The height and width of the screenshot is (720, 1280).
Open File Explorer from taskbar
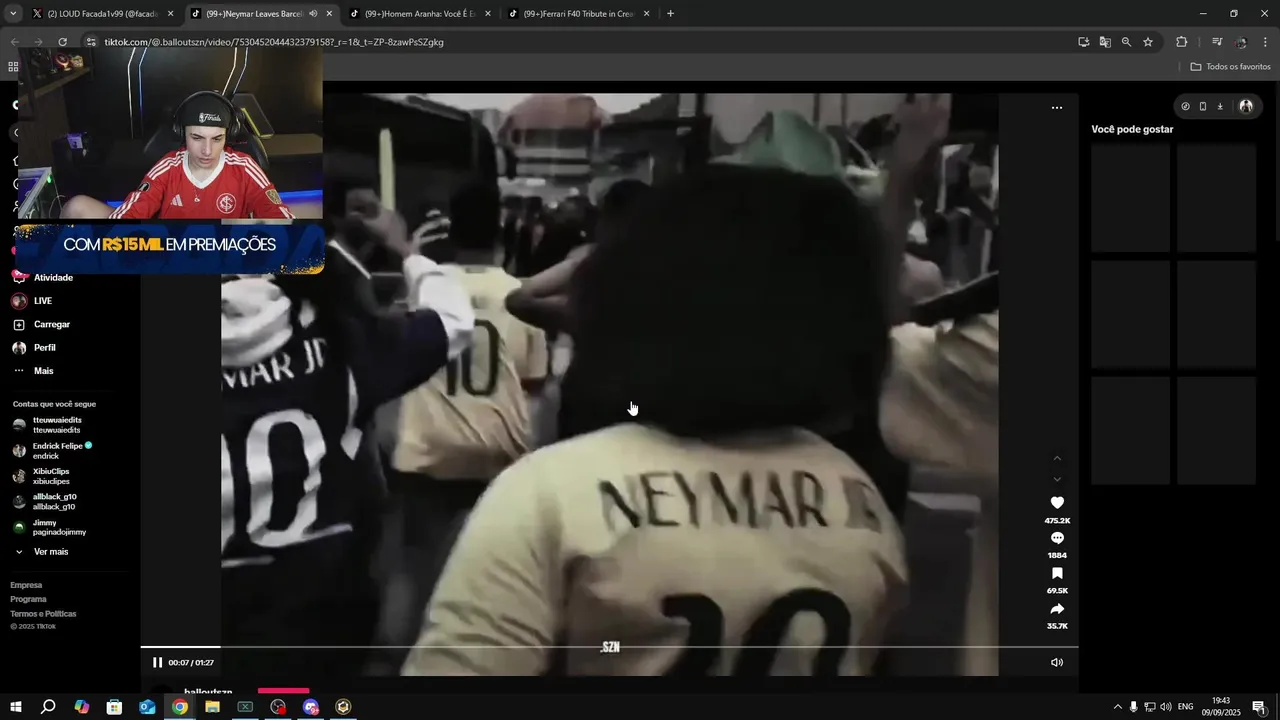[212, 707]
